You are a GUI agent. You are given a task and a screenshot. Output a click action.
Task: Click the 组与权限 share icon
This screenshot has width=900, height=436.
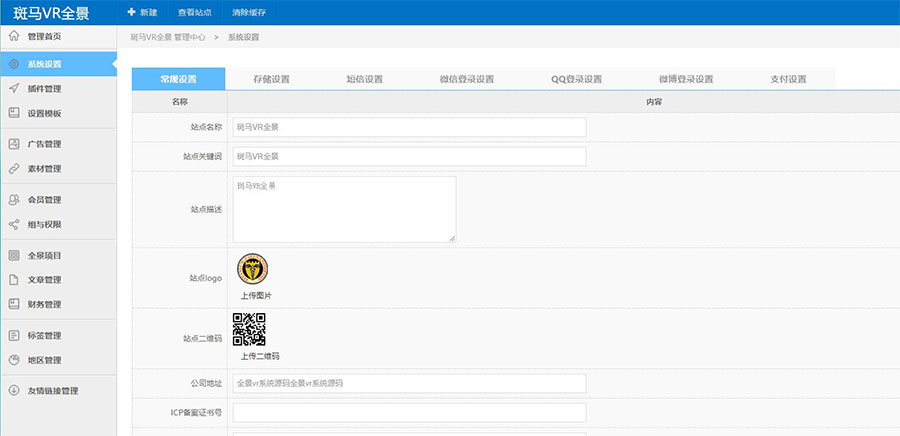click(14, 224)
